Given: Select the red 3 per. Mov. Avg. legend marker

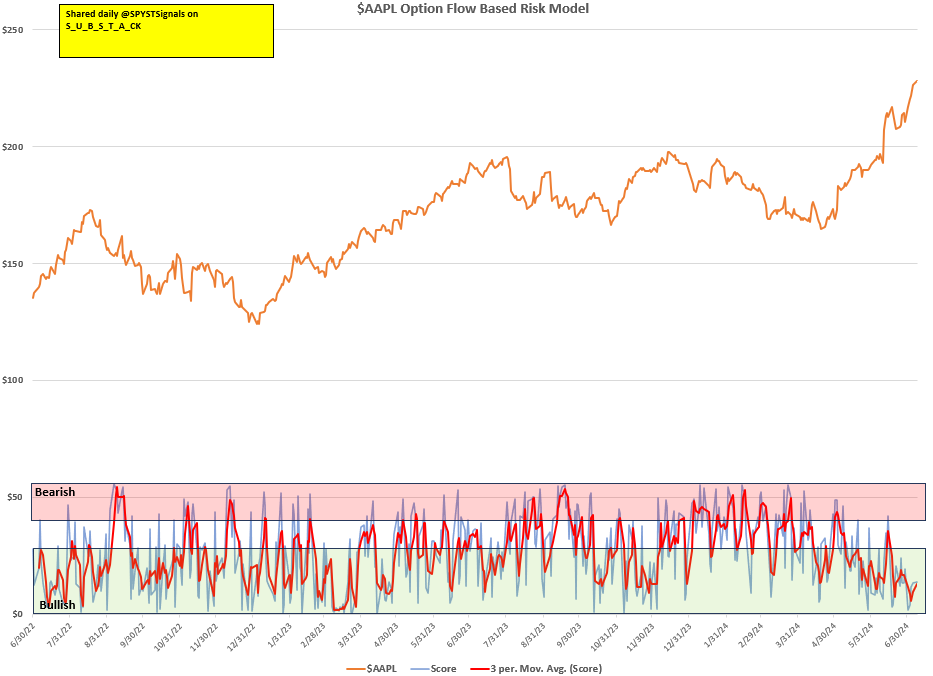Looking at the screenshot, I should coord(478,667).
